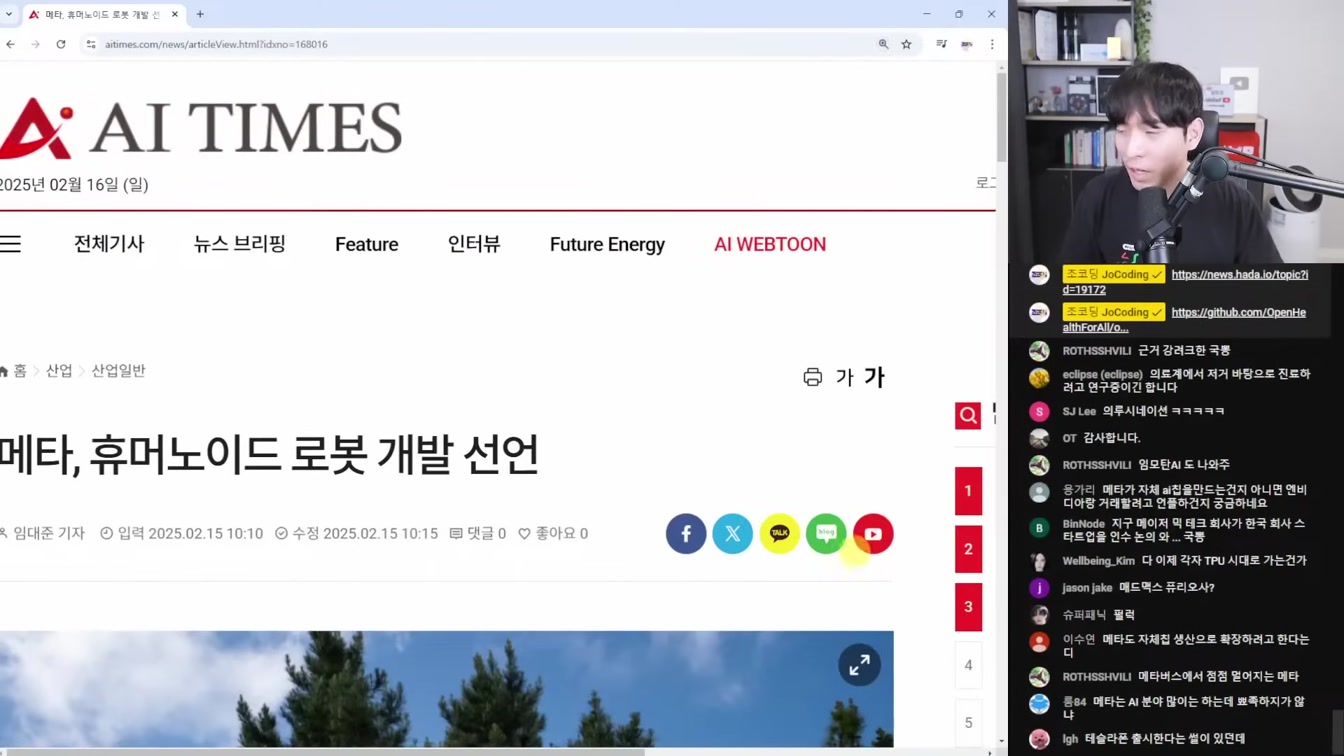Open news.hada.io link in chat

(x=1185, y=282)
